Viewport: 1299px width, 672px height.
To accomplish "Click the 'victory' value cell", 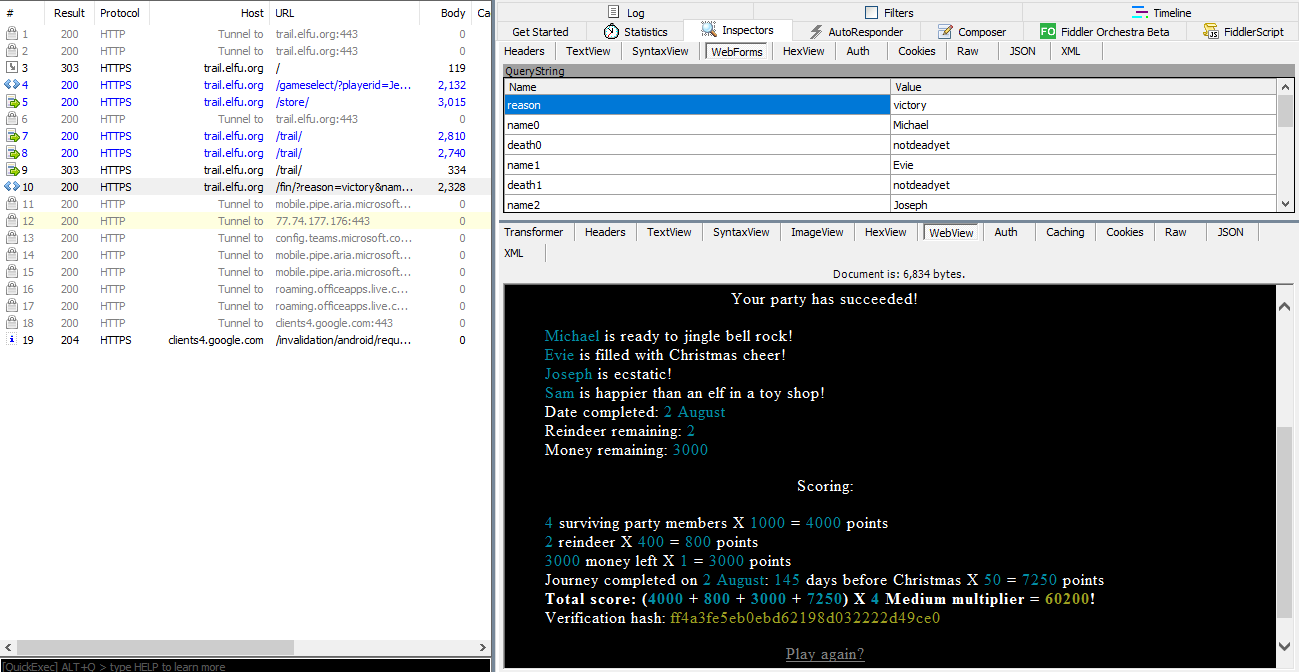I will point(1084,105).
